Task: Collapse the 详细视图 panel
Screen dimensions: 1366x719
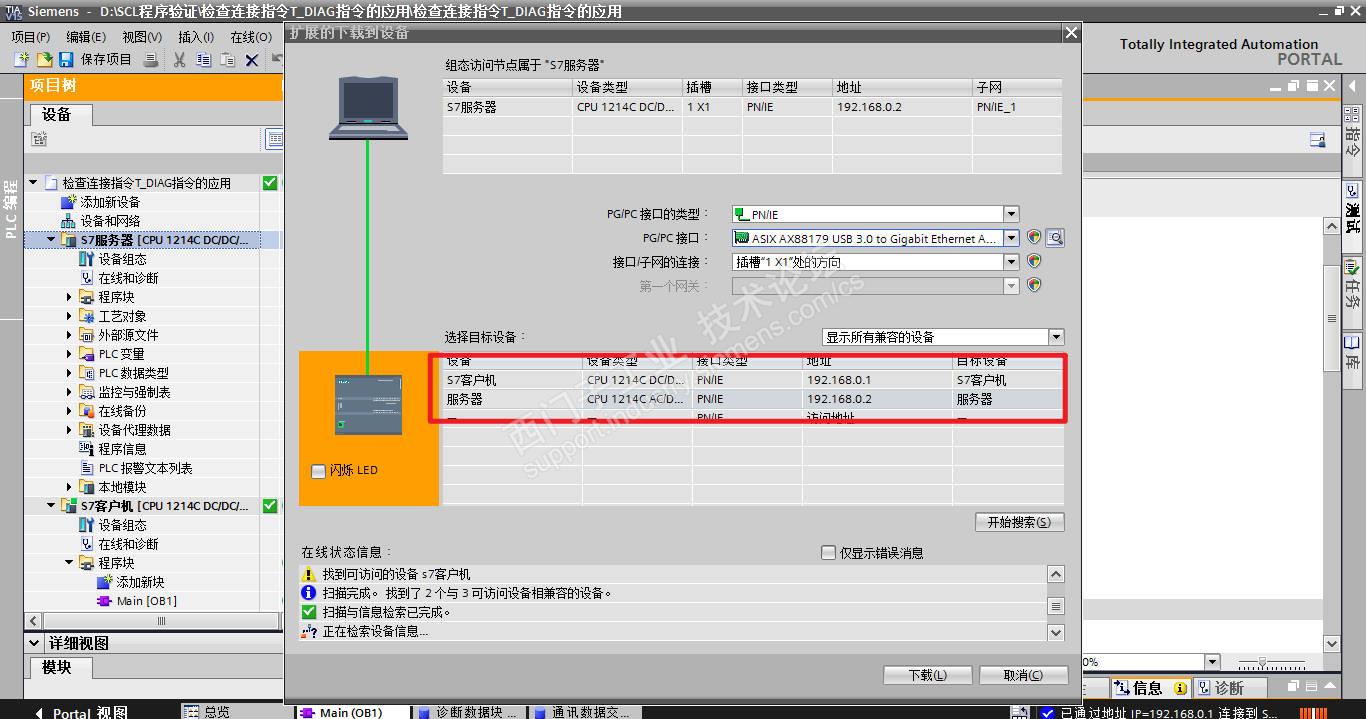Action: pyautogui.click(x=35, y=643)
